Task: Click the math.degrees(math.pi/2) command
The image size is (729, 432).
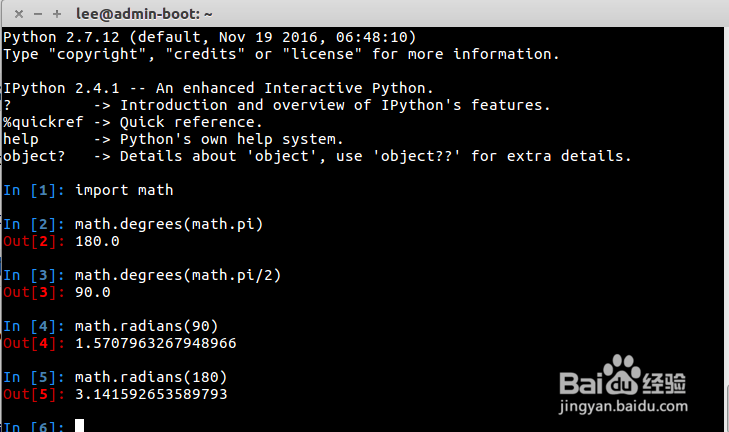Action: (177, 275)
